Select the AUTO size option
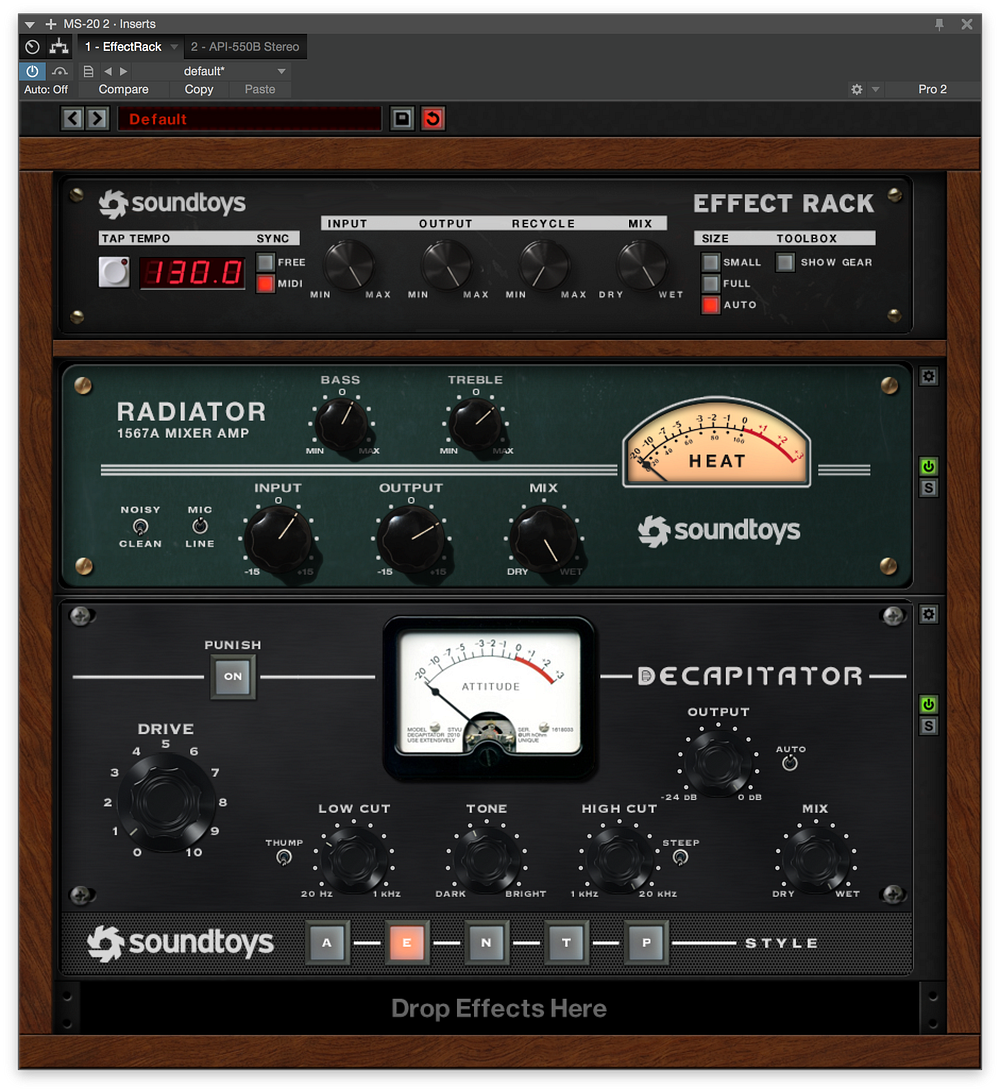The image size is (1000, 1092). [710, 305]
